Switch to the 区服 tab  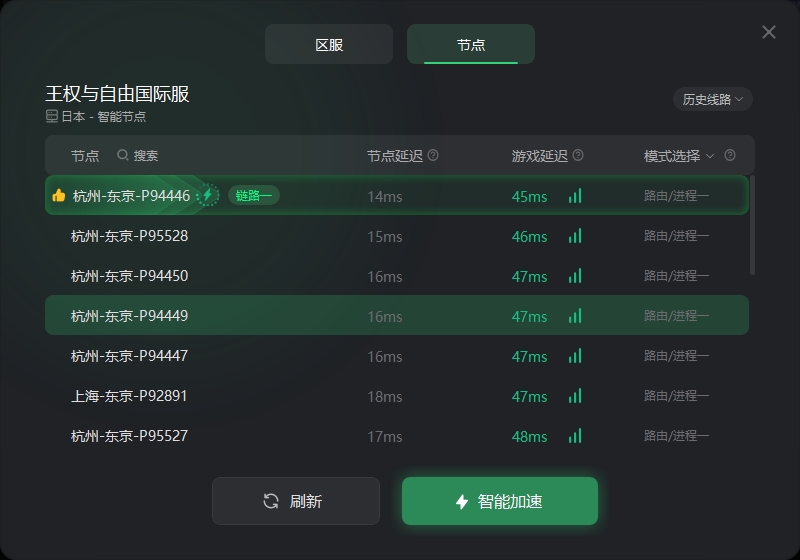(x=329, y=44)
